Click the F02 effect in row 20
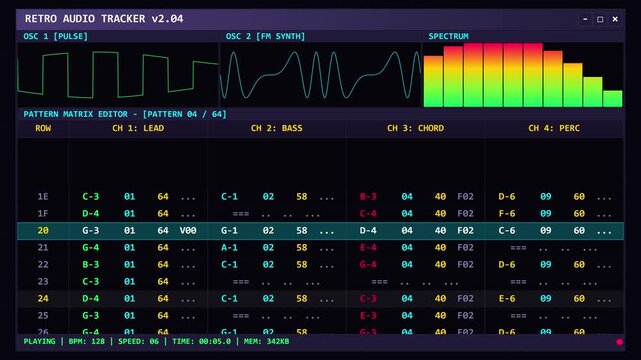Viewport: 641px width, 360px height. 465,230
